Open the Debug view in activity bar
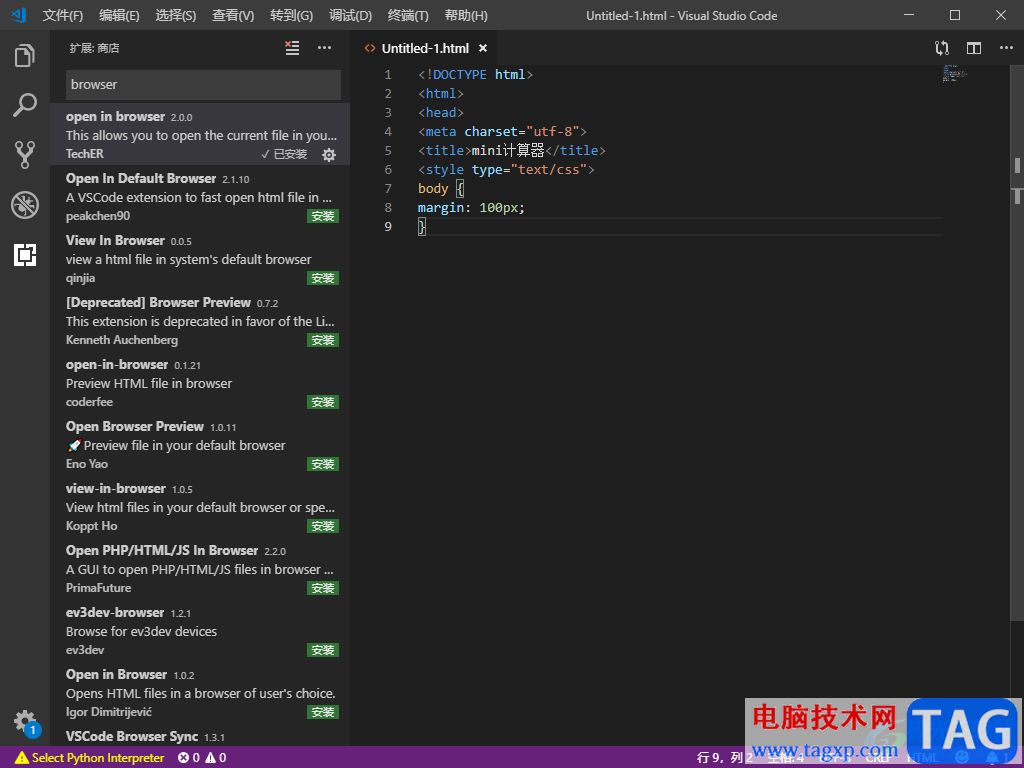The height and width of the screenshot is (768, 1024). [25, 205]
